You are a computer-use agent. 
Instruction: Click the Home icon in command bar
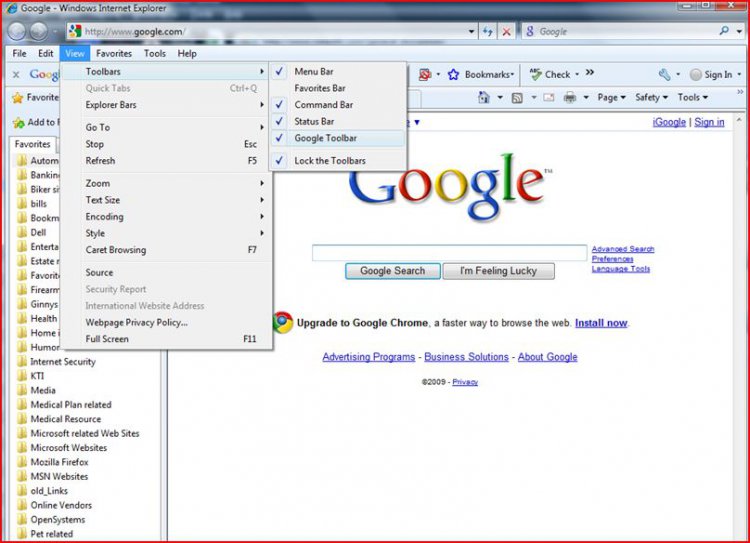484,98
